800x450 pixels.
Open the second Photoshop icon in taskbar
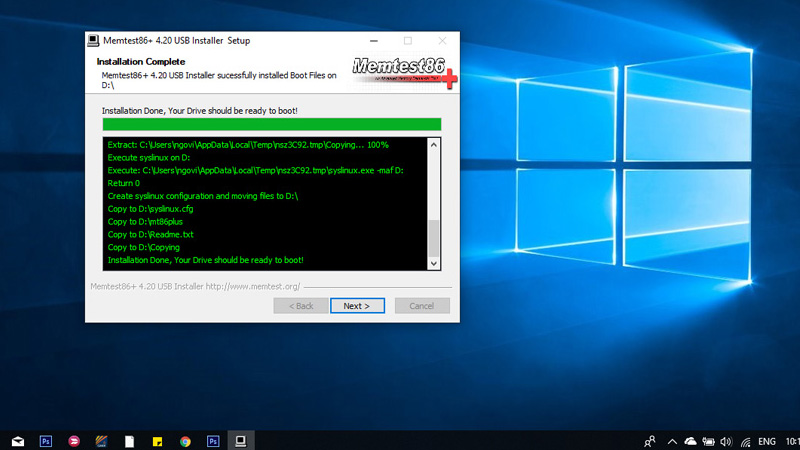pos(213,441)
